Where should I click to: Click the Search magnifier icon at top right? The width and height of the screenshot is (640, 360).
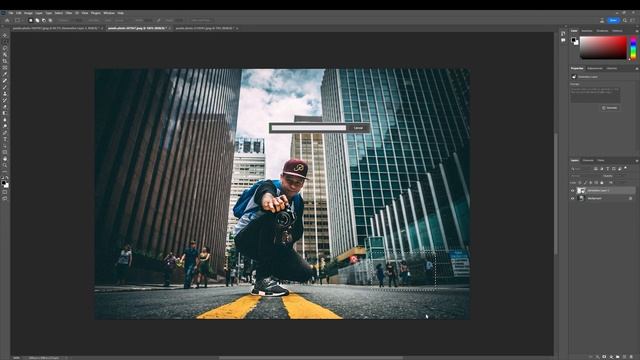625,20
